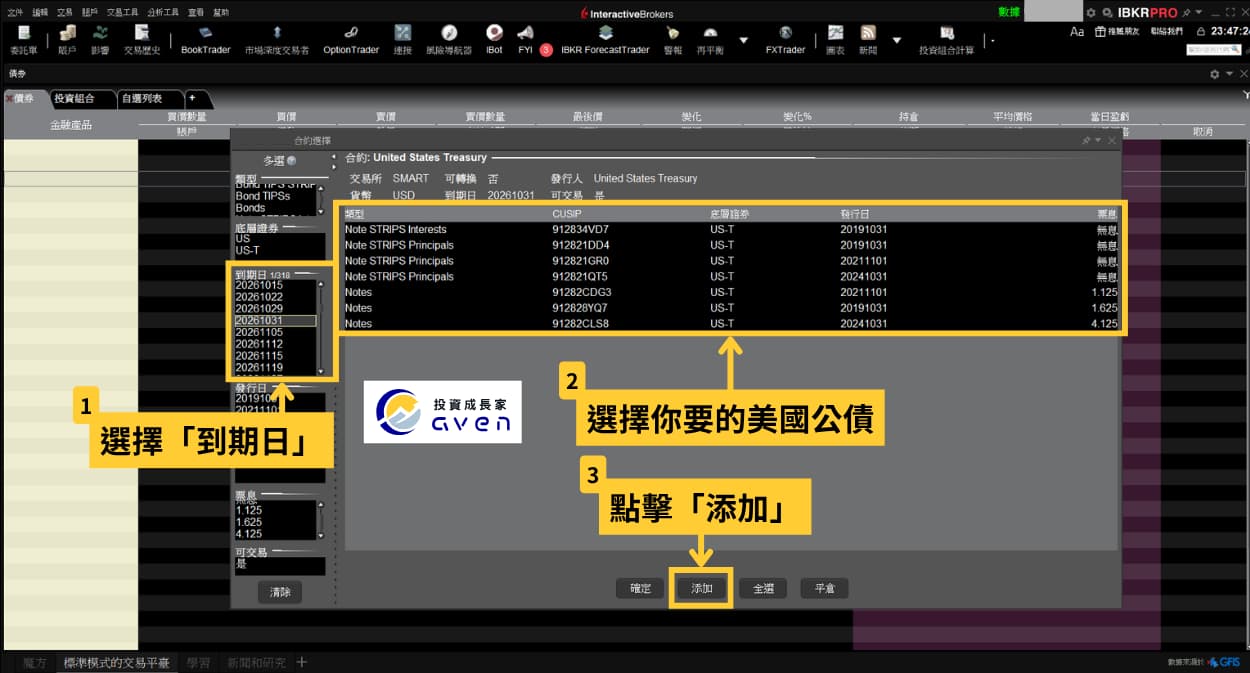Image resolution: width=1250 pixels, height=673 pixels.
Task: Open 投資組合計算 portfolio calculator
Action: [946, 40]
